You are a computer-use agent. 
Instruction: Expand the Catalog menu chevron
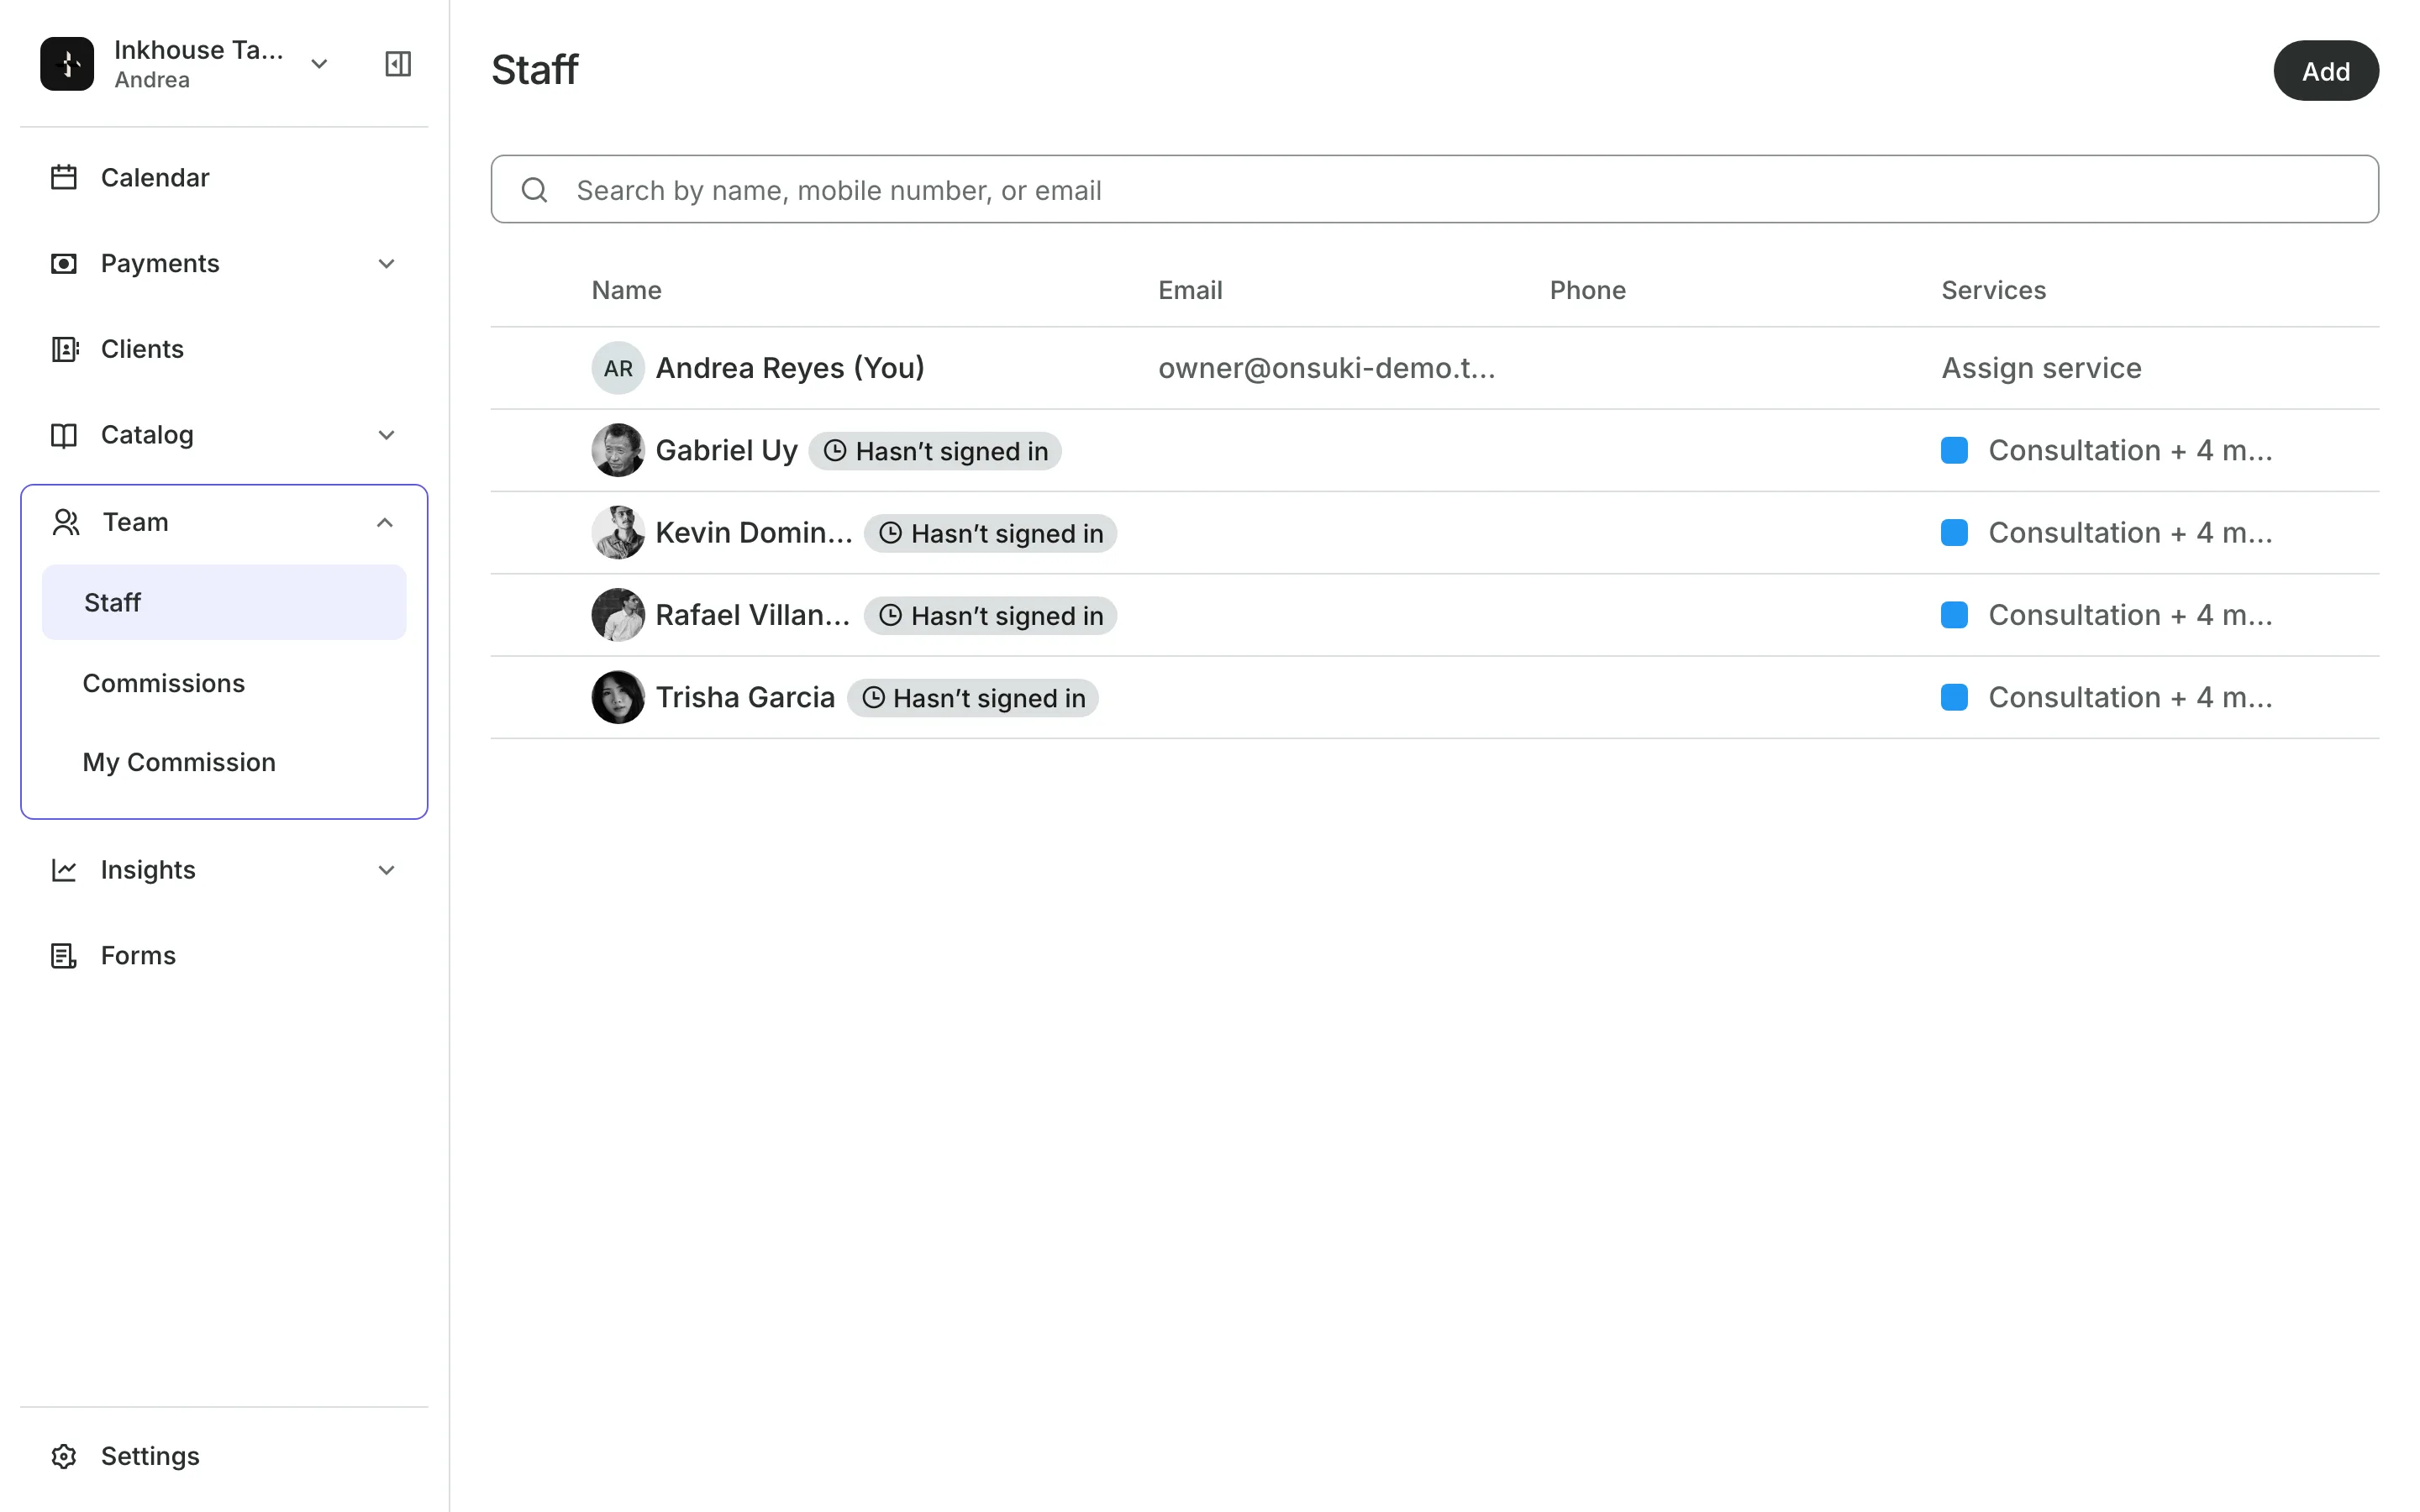(387, 435)
